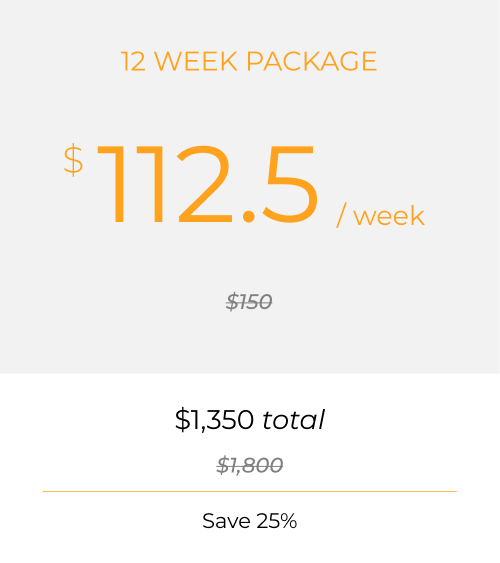Click the word 'Save' at the bottom
The image size is (500, 563).
(x=226, y=521)
